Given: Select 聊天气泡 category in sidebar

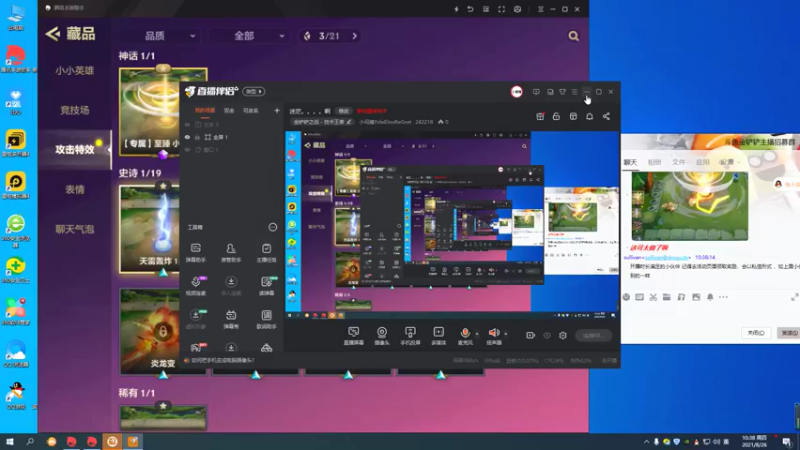Looking at the screenshot, I should (x=74, y=229).
